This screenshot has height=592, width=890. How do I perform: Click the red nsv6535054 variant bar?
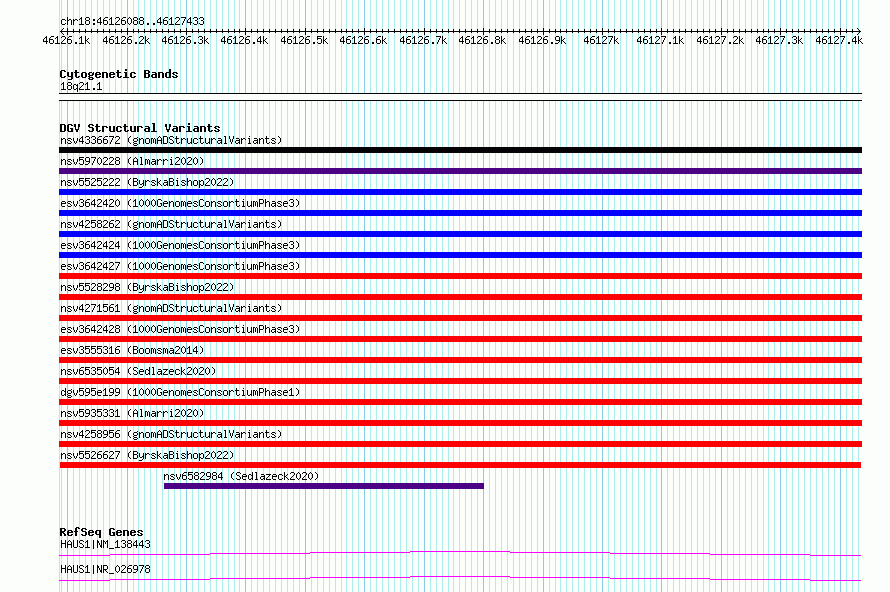pos(460,381)
